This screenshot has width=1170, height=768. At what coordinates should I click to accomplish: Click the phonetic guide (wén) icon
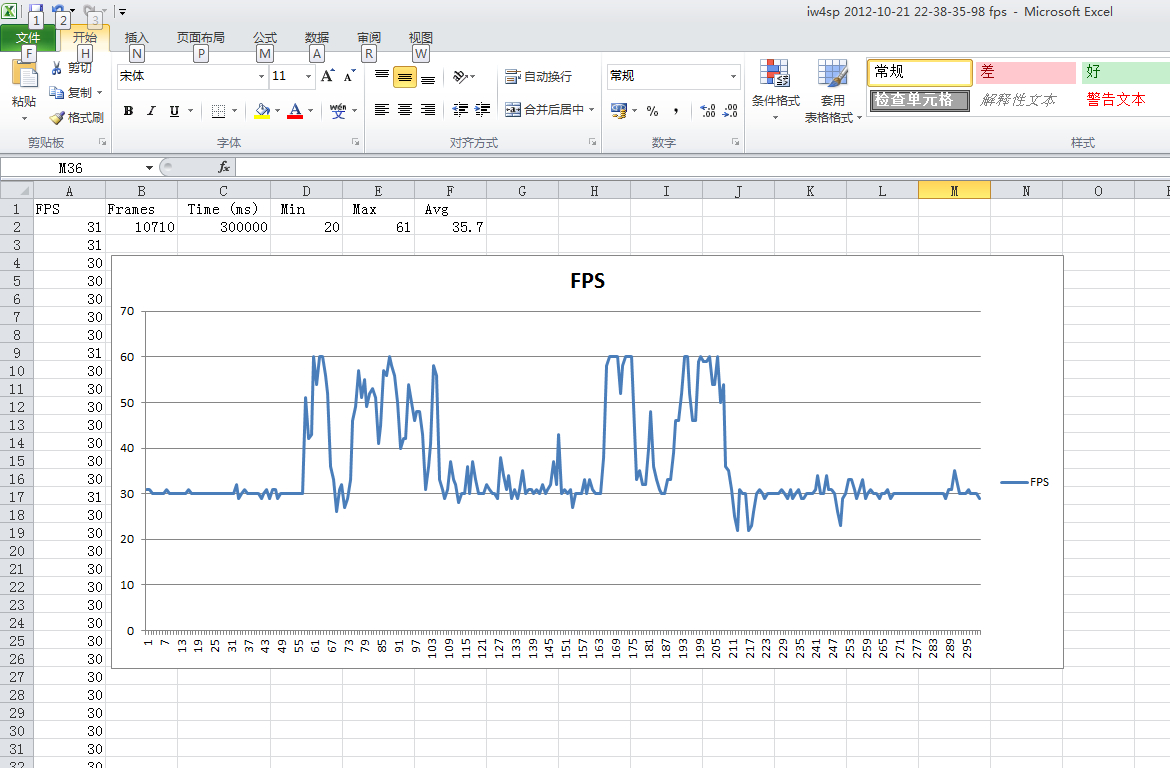pyautogui.click(x=338, y=110)
